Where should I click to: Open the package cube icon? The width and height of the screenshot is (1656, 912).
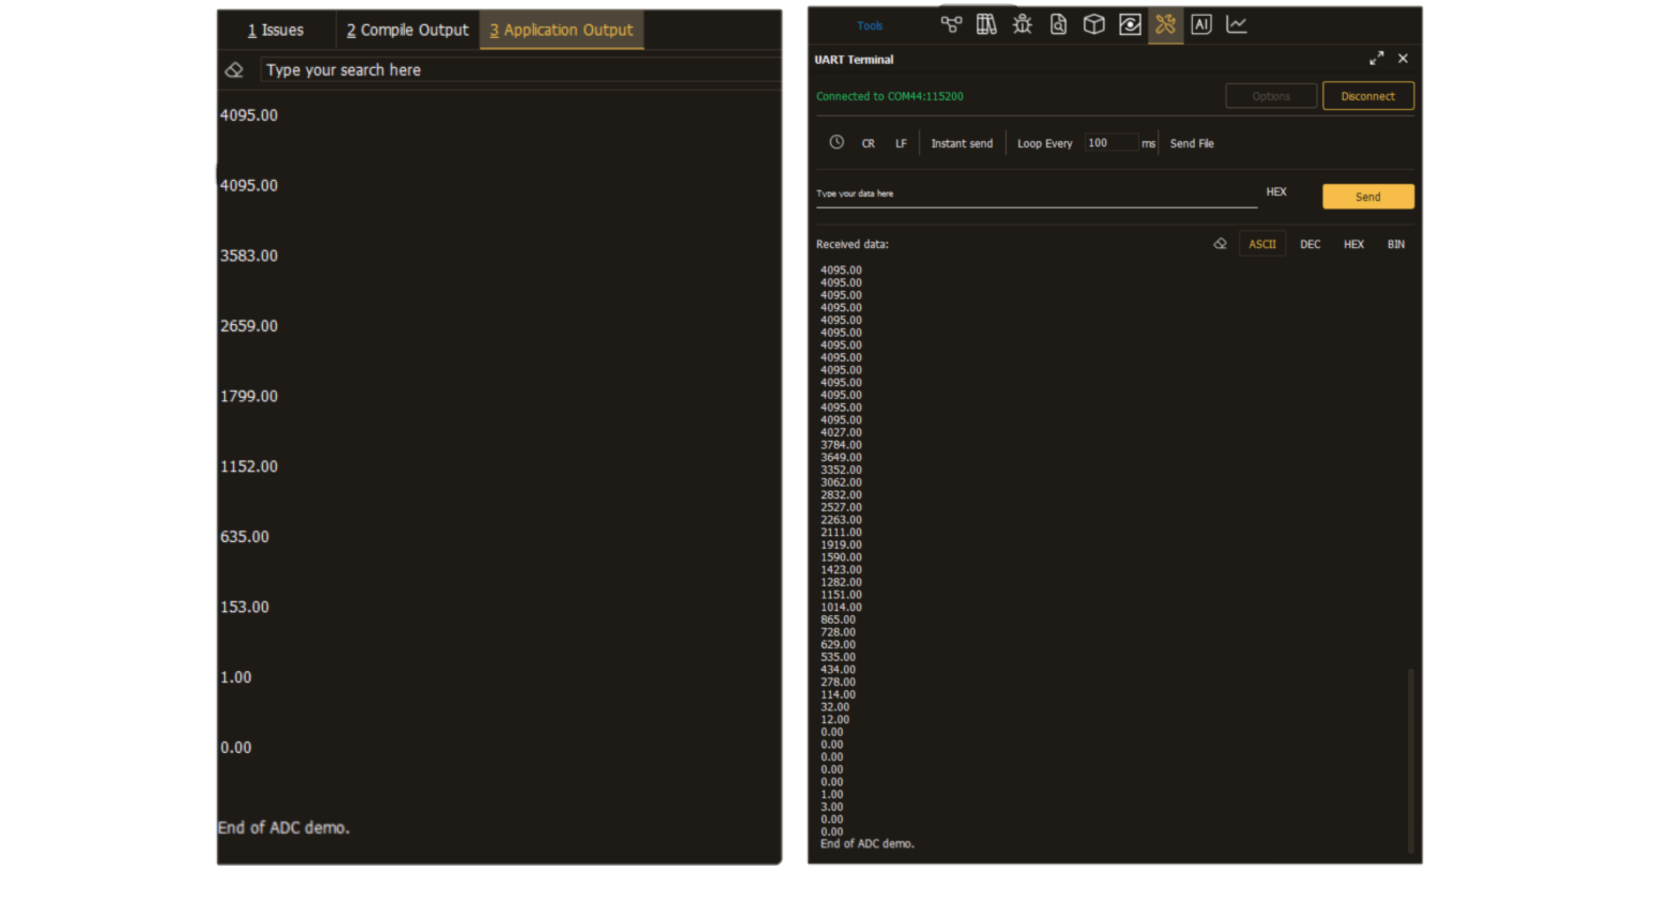(1094, 25)
